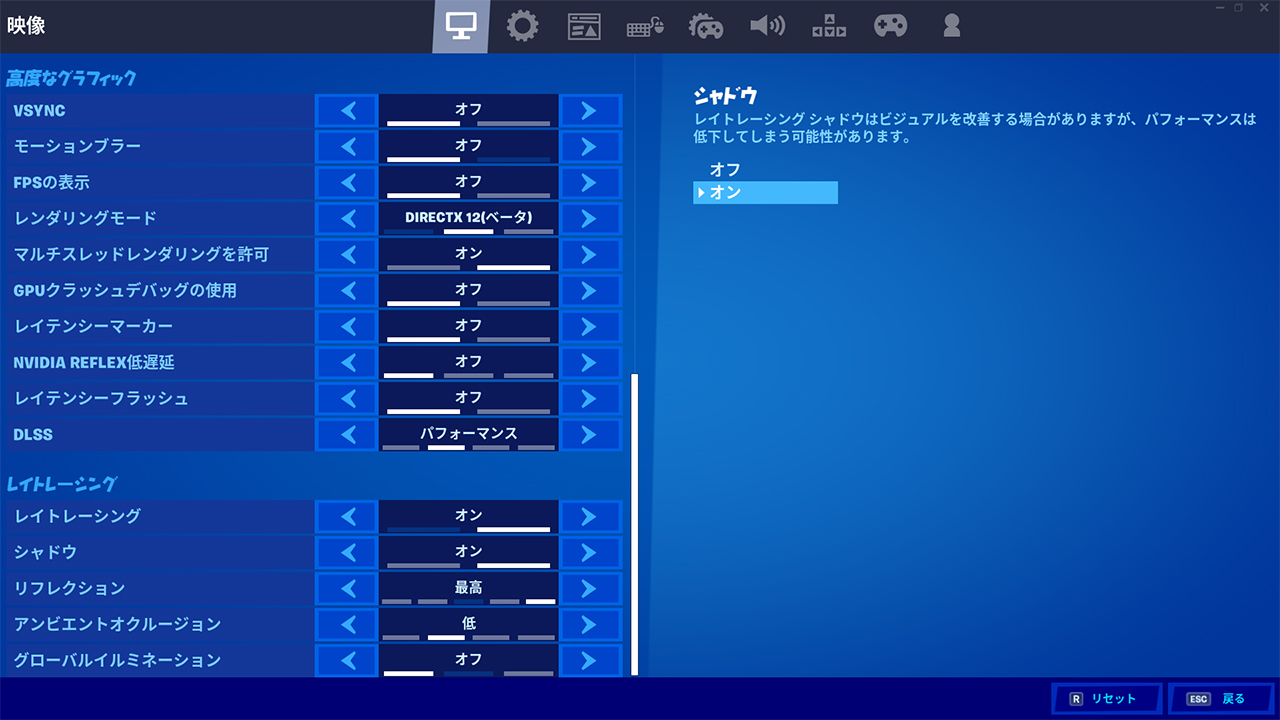Click right arrow for レイテンシーマーカー
This screenshot has height=720, width=1280.
(590, 326)
